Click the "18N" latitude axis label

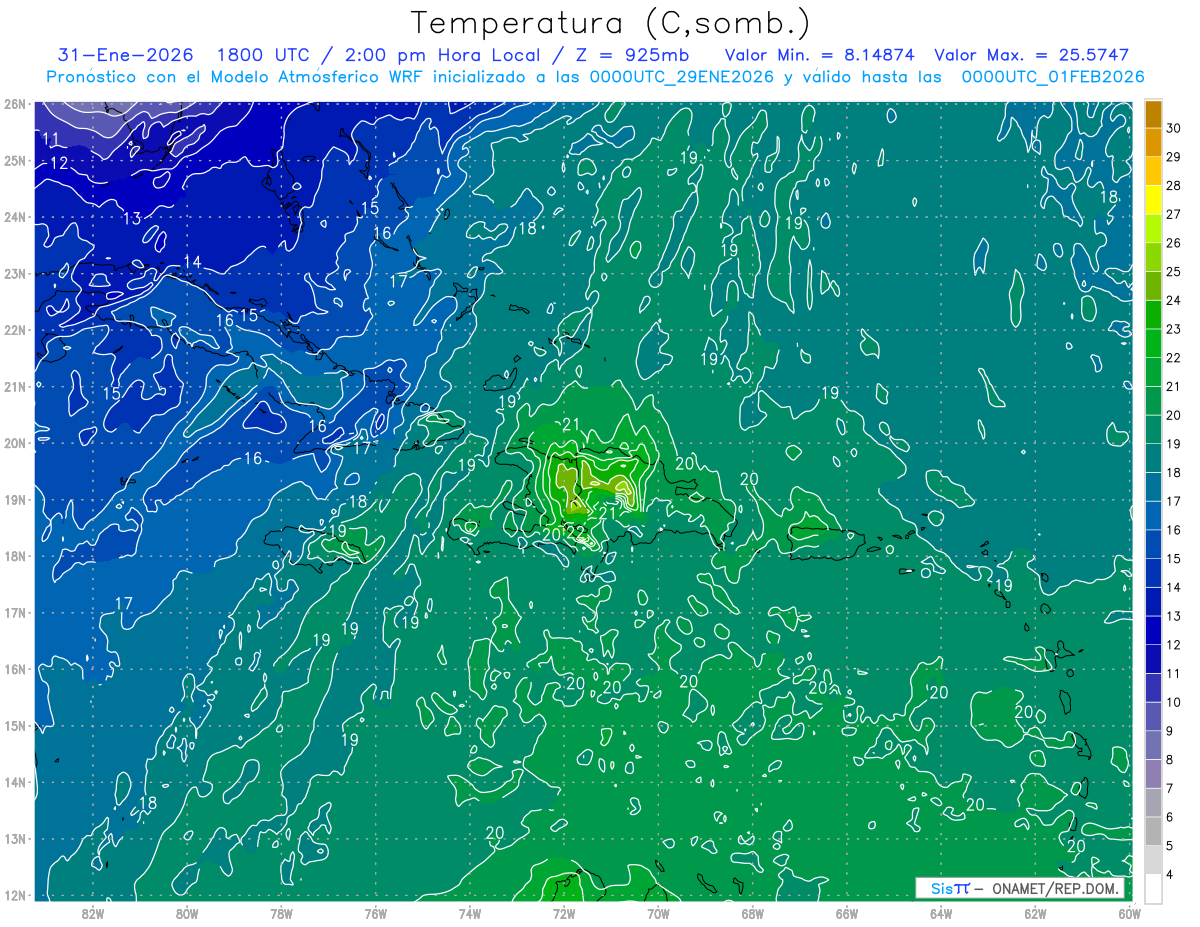pyautogui.click(x=14, y=556)
